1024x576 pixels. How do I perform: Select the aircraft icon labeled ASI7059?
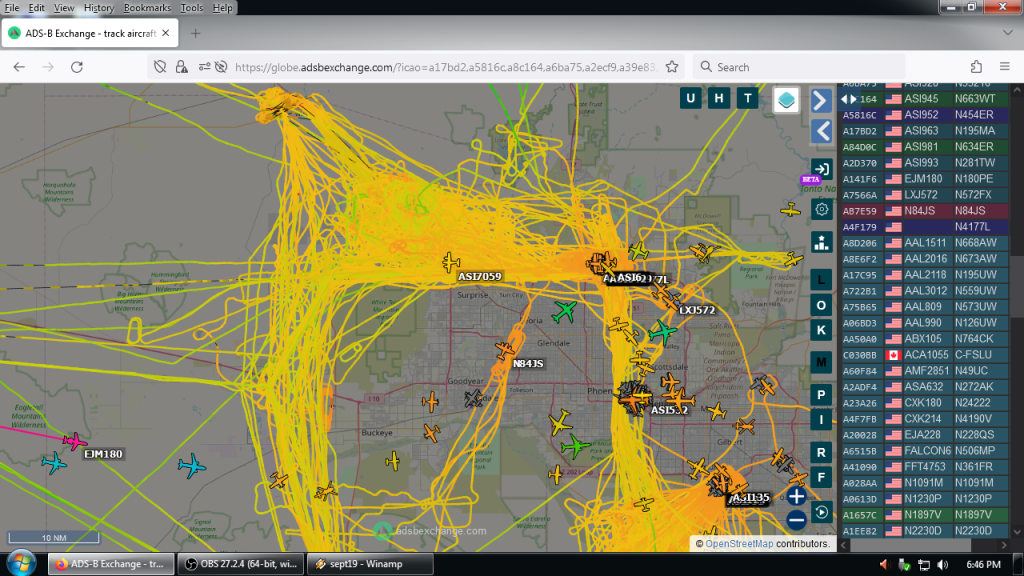(451, 263)
